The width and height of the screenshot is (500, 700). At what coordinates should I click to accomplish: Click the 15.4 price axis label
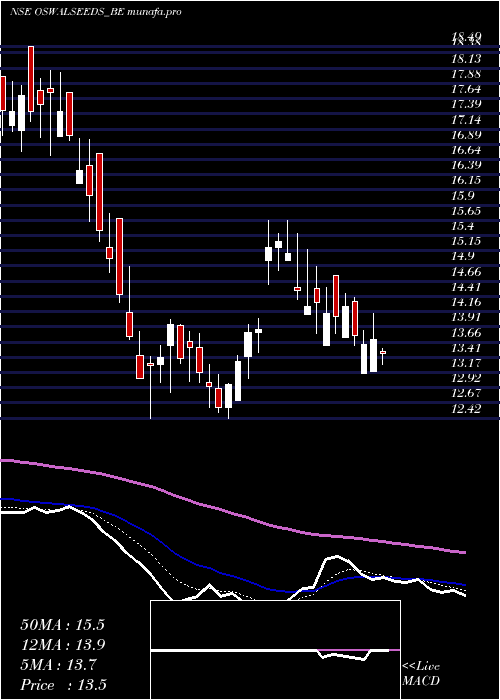pyautogui.click(x=463, y=226)
